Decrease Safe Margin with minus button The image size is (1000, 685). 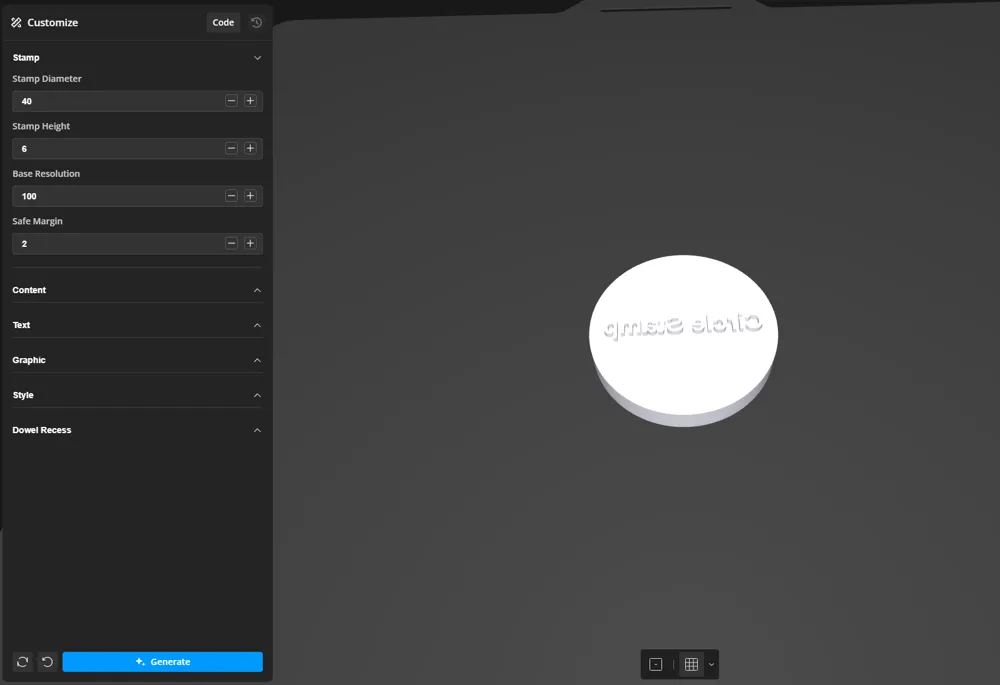232,243
